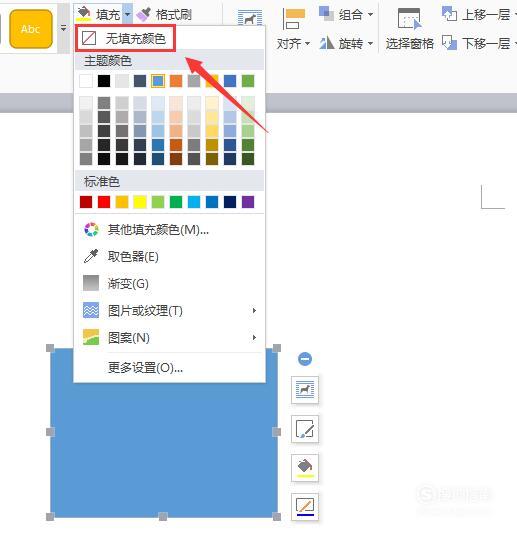Open the Group dropdown
Image resolution: width=517 pixels, height=541 pixels.
point(356,15)
